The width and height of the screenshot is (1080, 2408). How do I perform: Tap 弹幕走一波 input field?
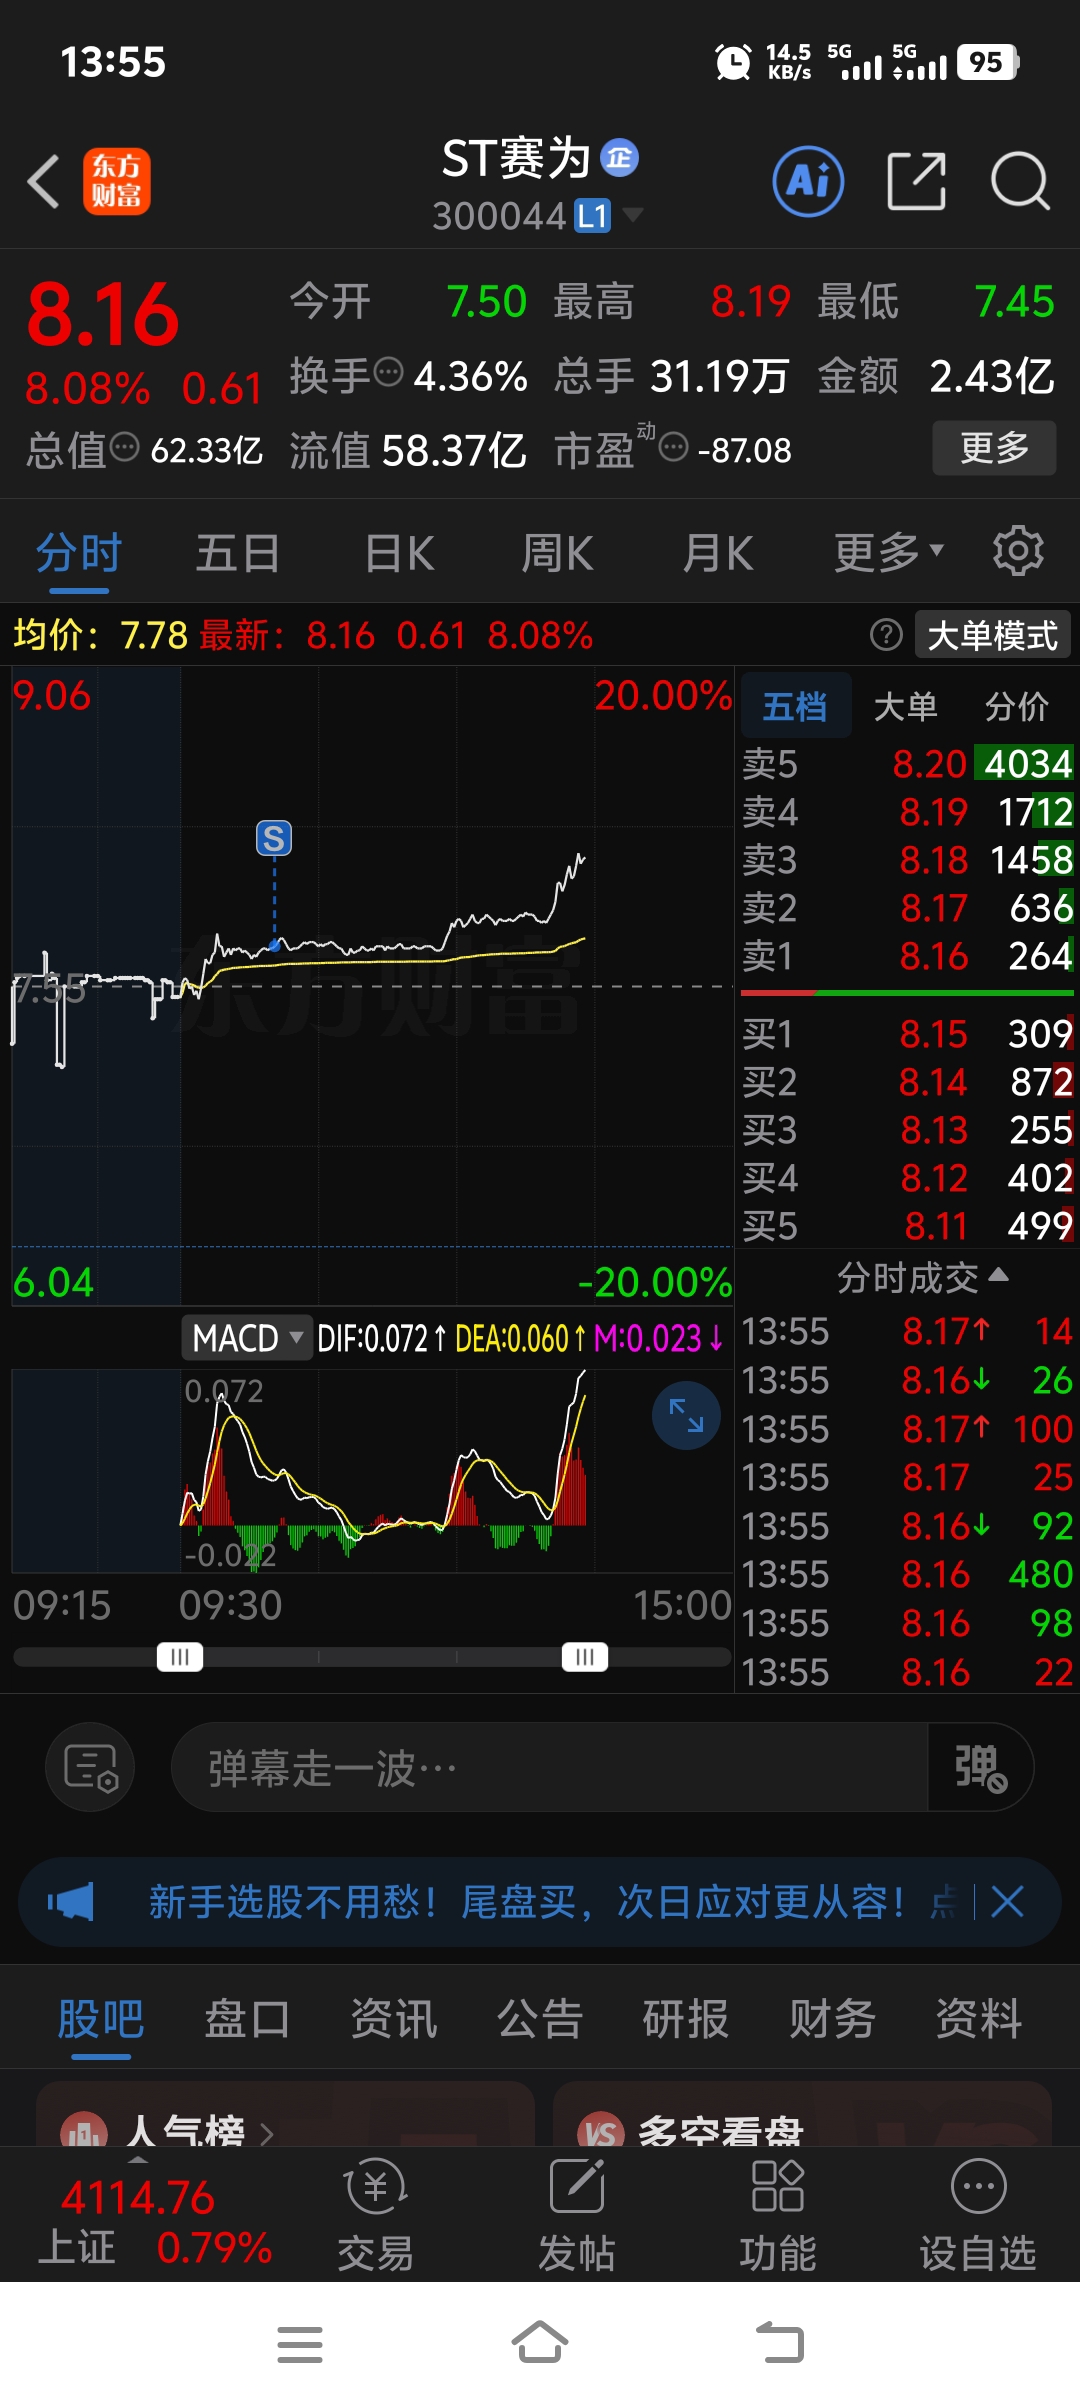[549, 1767]
